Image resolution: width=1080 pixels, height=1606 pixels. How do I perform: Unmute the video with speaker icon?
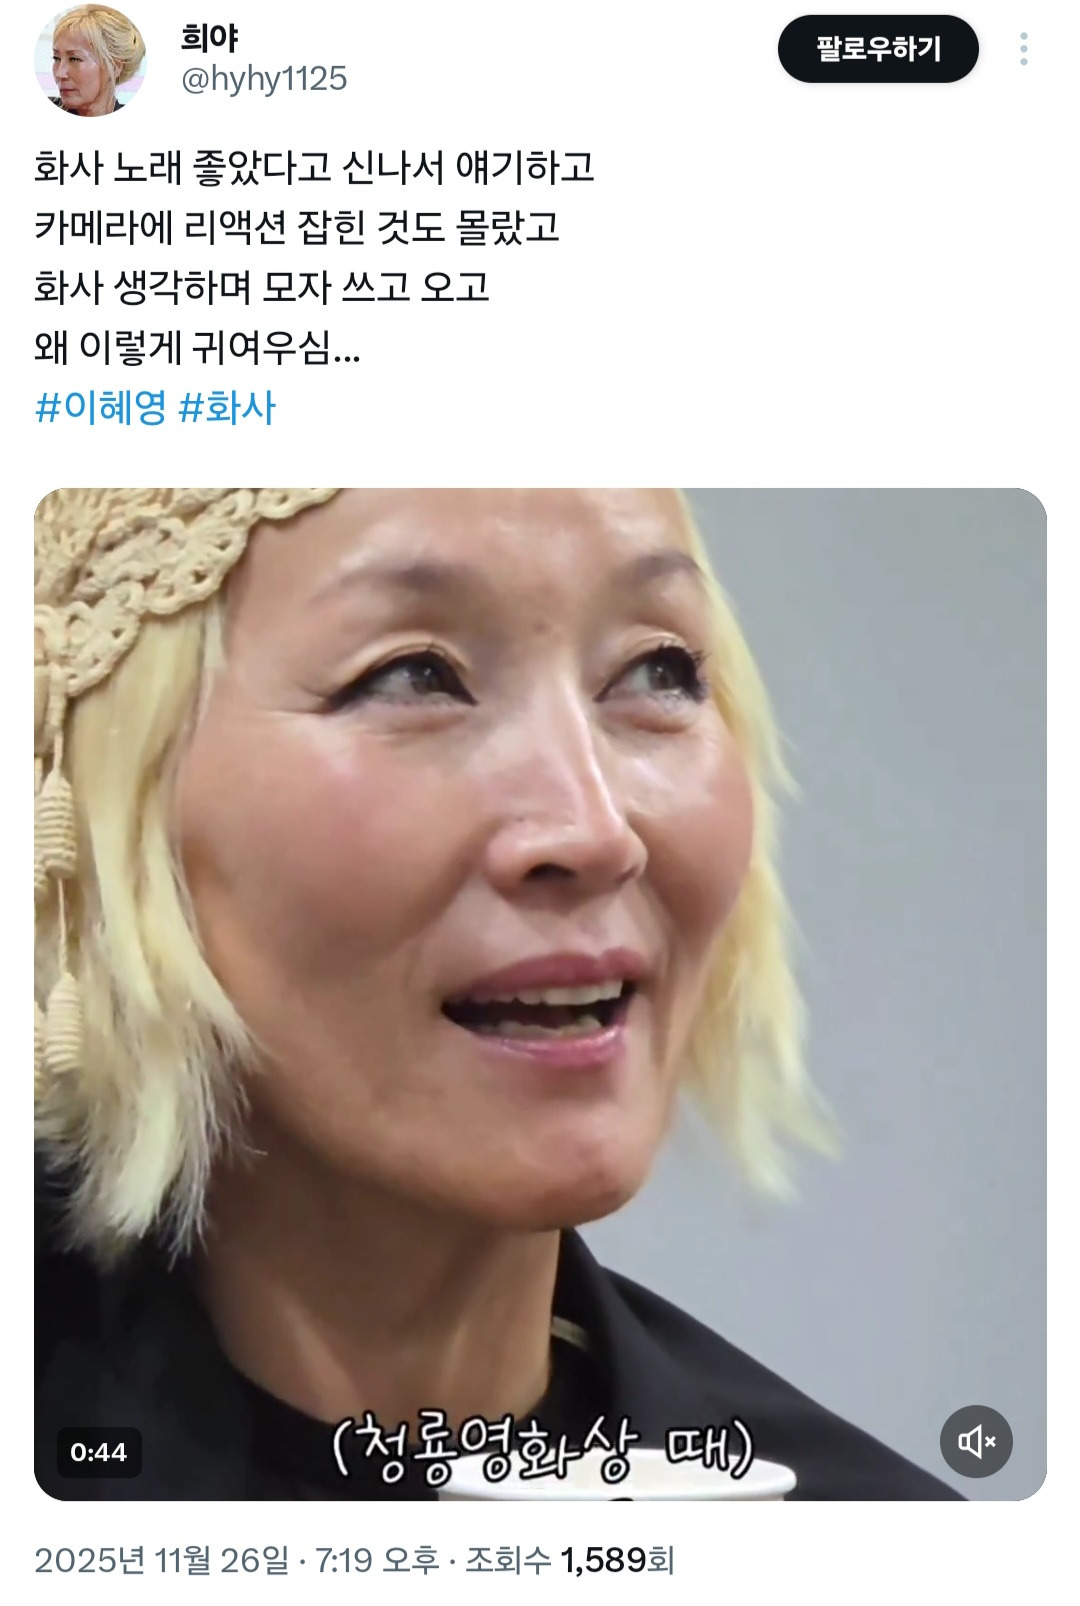pos(976,1441)
